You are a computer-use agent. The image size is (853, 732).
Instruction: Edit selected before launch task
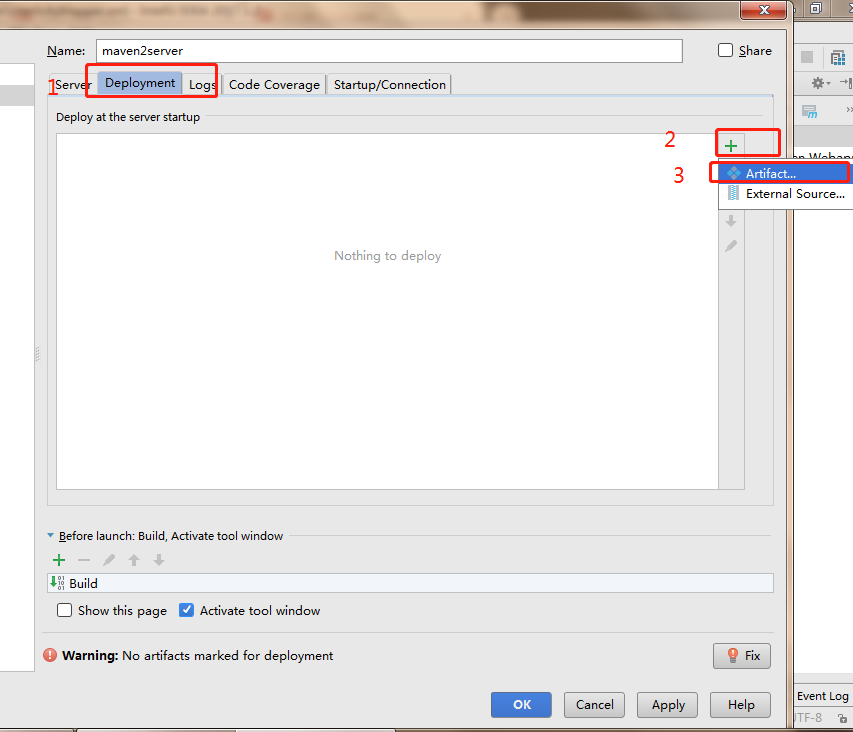[109, 560]
